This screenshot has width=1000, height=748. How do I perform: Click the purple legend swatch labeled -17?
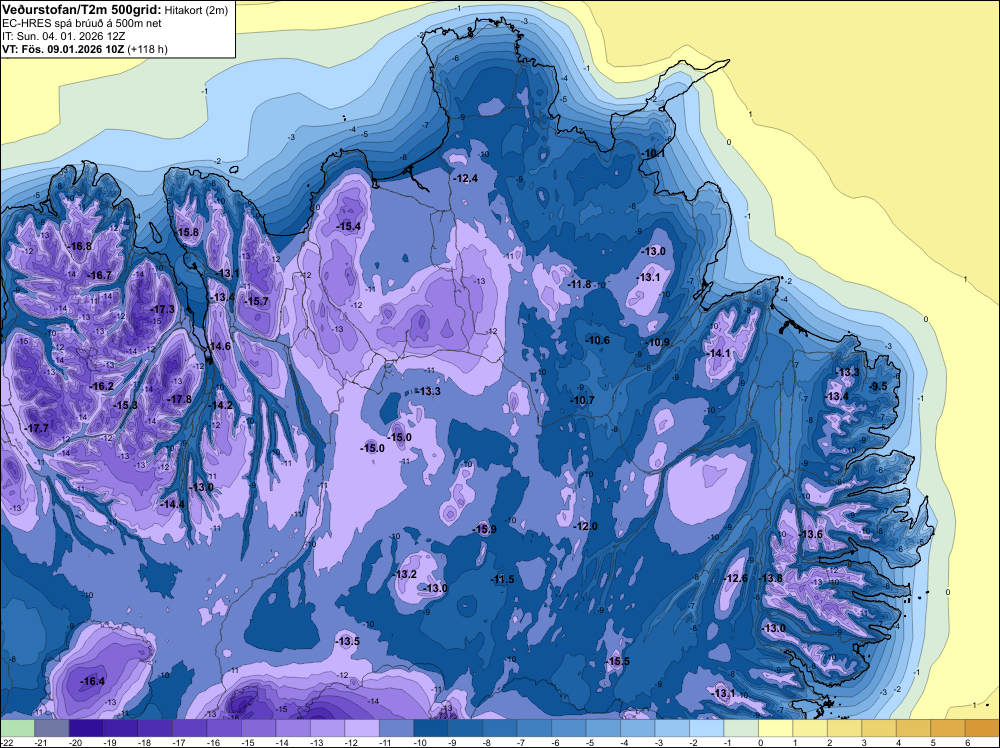click(x=189, y=728)
